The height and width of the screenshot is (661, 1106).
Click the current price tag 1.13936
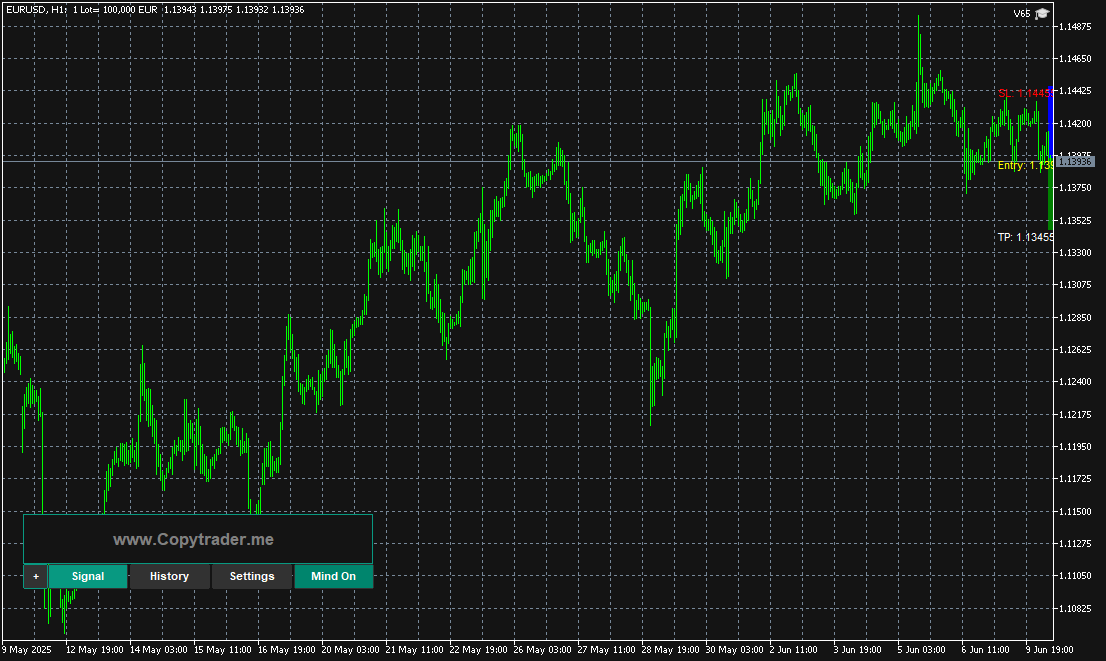point(1075,162)
